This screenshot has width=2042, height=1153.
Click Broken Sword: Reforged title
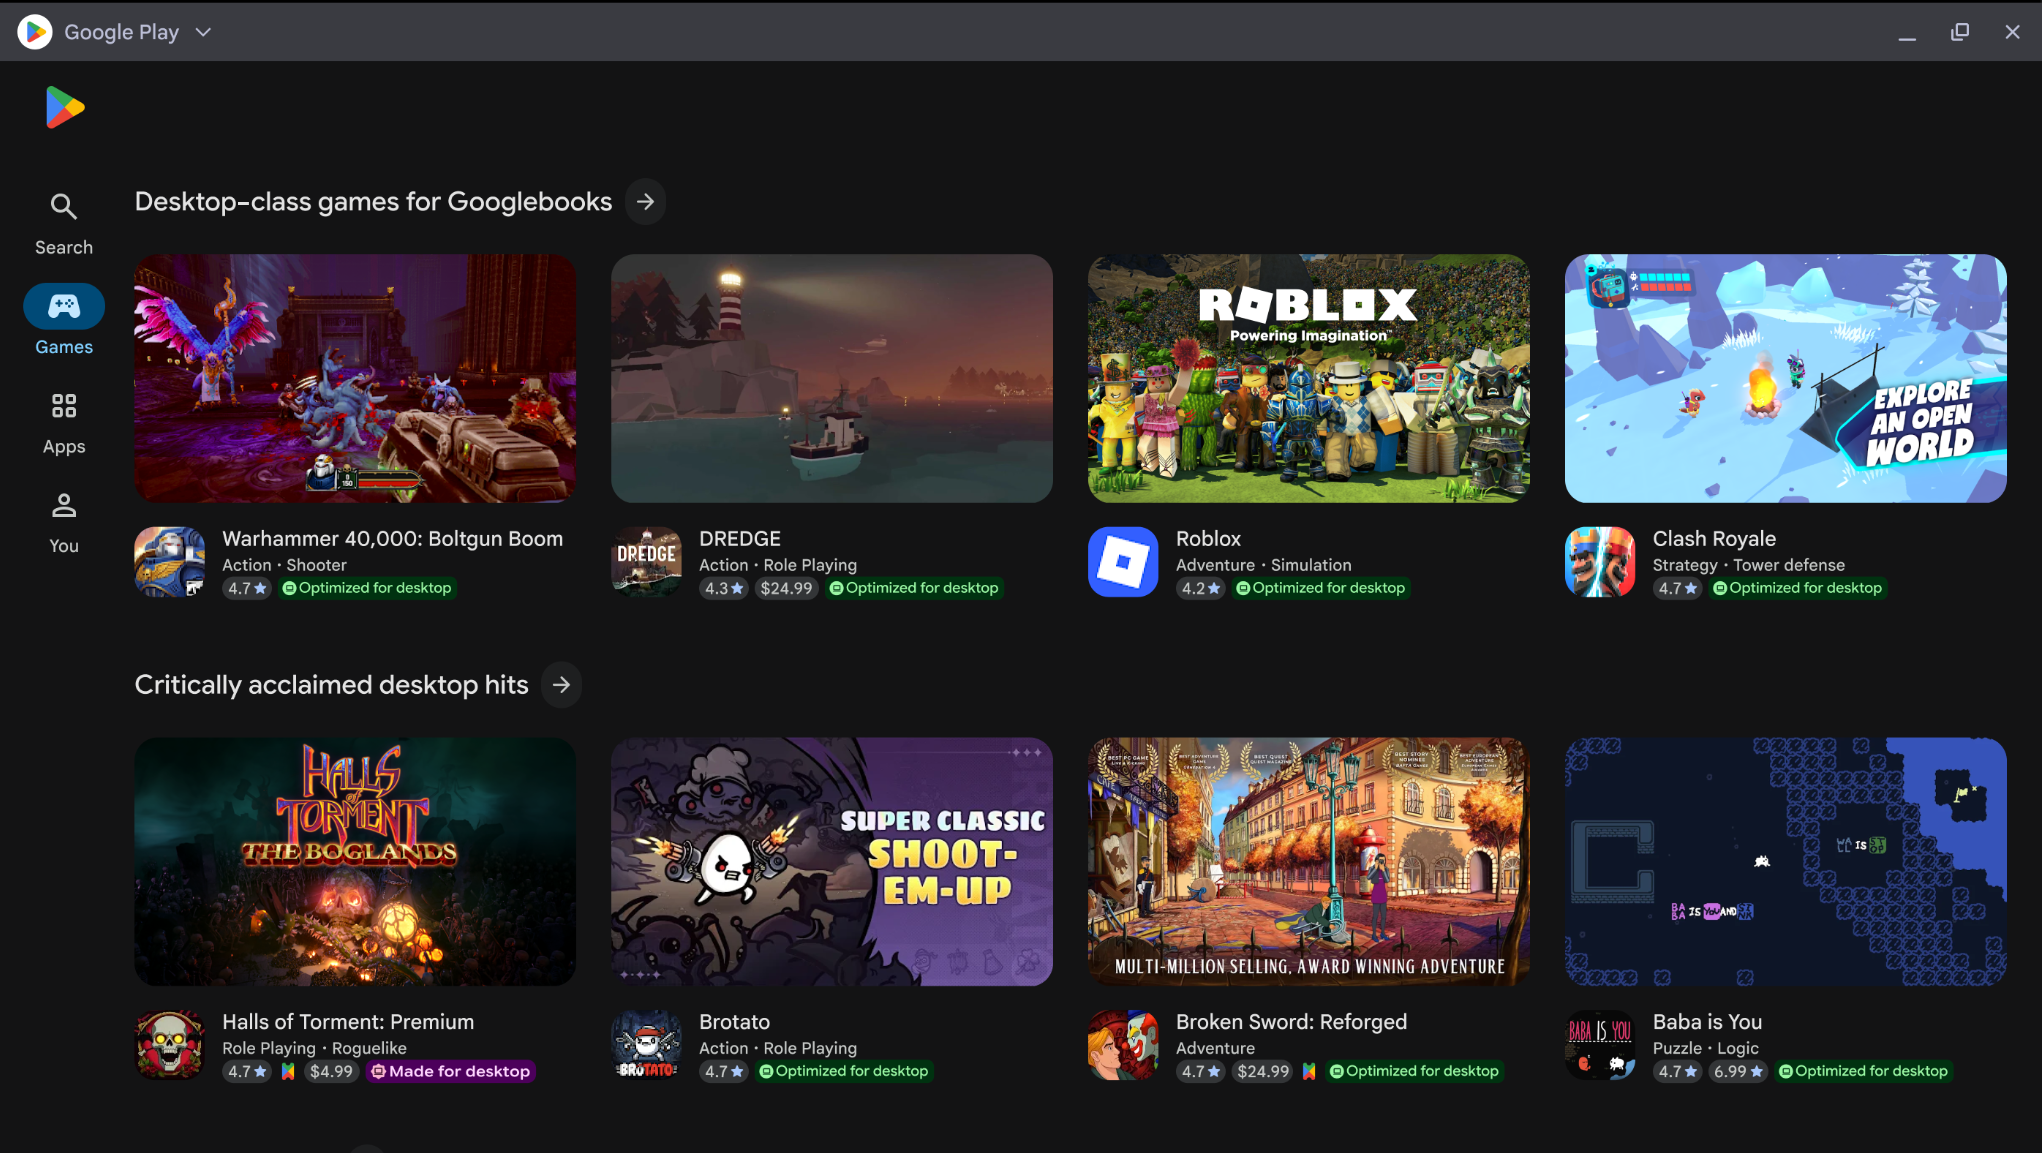point(1291,1022)
